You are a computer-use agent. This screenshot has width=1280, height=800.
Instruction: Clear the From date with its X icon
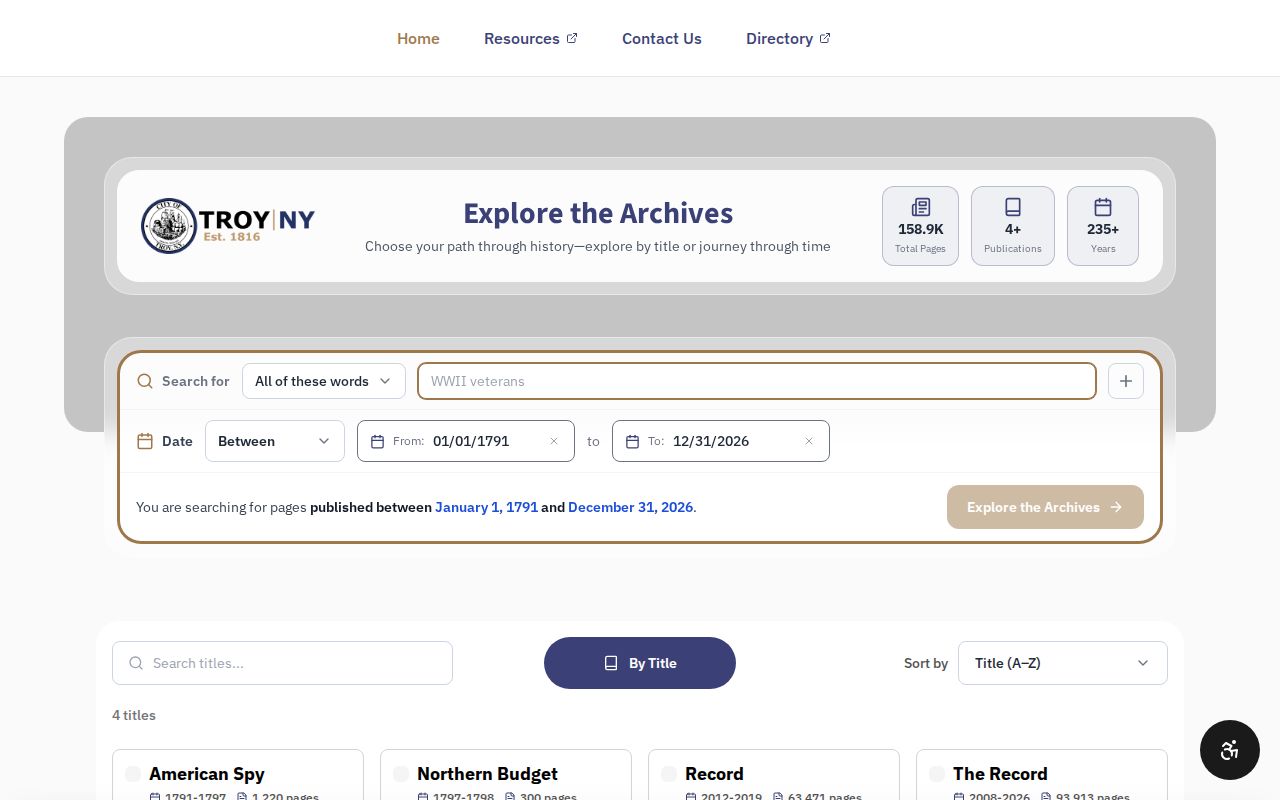coord(554,441)
